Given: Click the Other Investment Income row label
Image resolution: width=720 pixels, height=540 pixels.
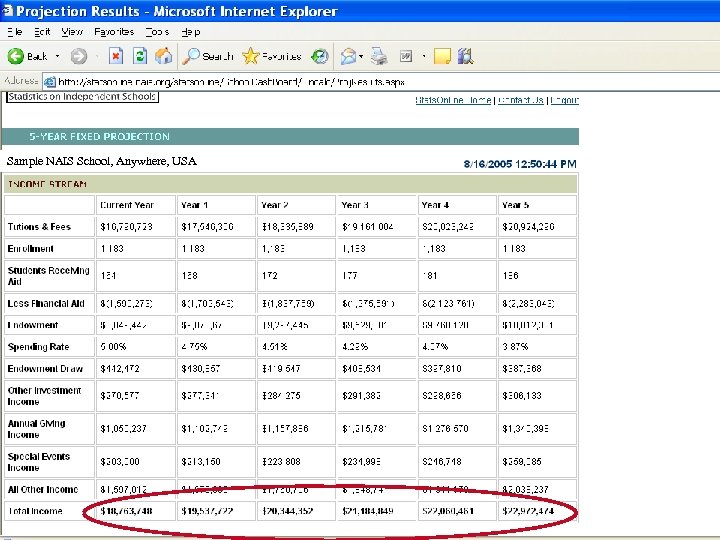Looking at the screenshot, I should pyautogui.click(x=44, y=396).
